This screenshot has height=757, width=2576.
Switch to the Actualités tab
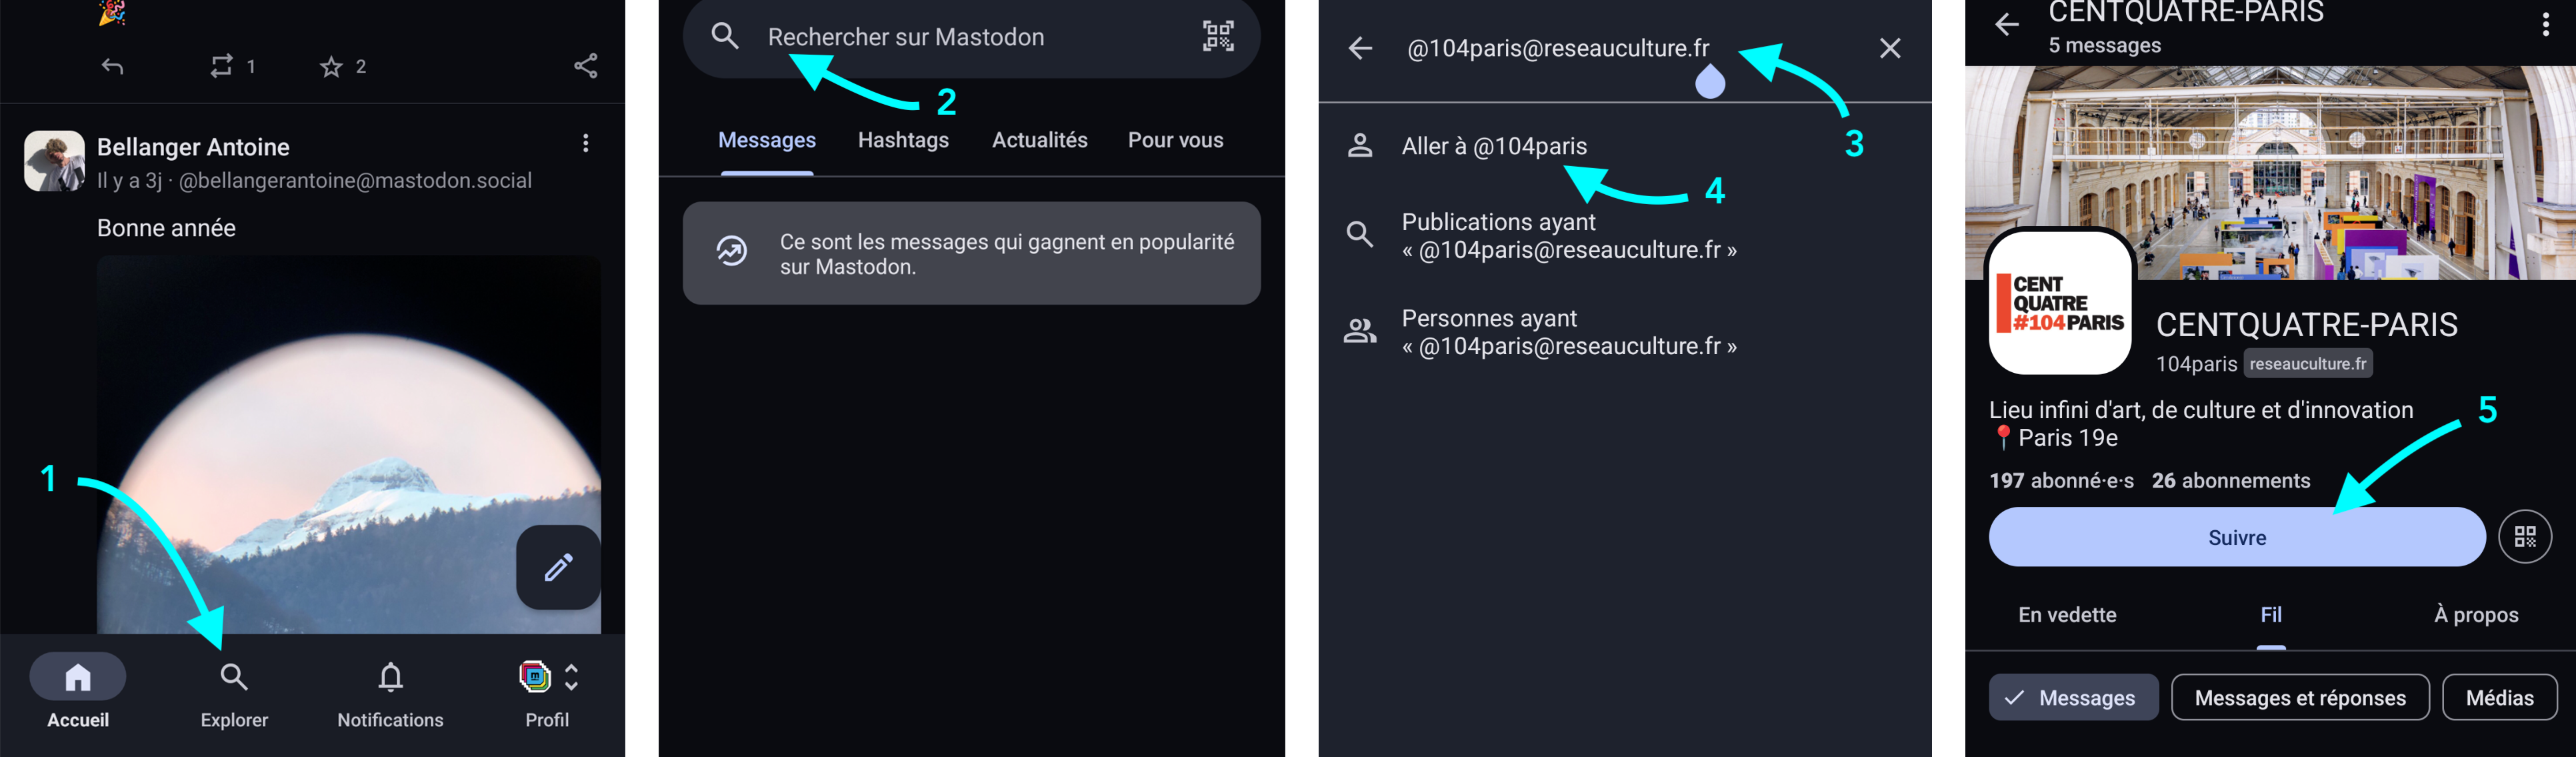[x=1040, y=140]
